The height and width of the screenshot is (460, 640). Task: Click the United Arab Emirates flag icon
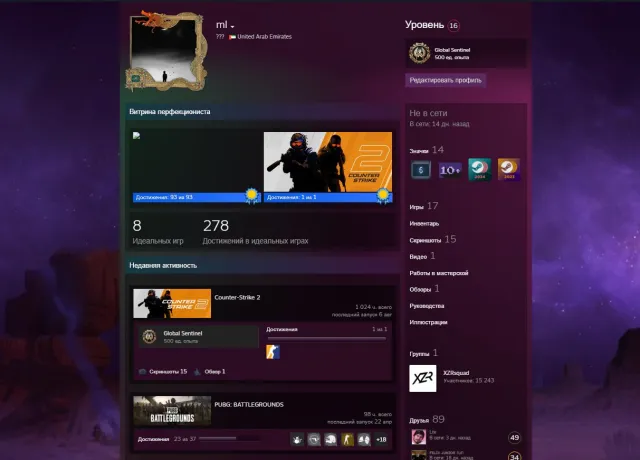[232, 37]
